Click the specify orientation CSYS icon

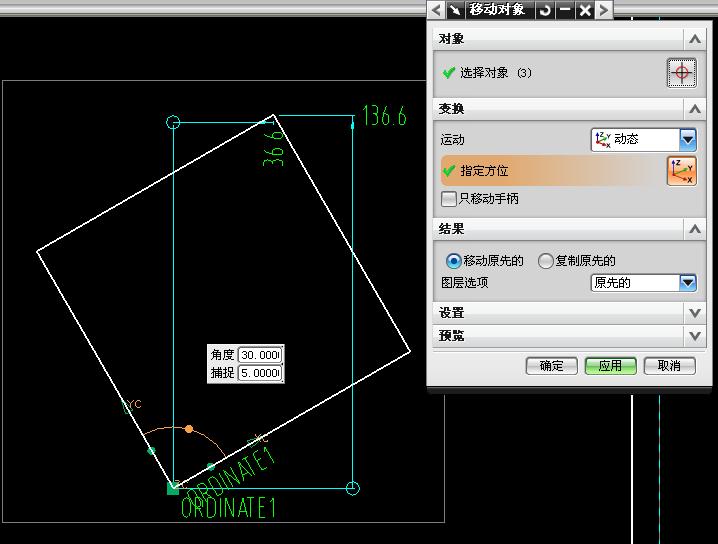[x=682, y=171]
